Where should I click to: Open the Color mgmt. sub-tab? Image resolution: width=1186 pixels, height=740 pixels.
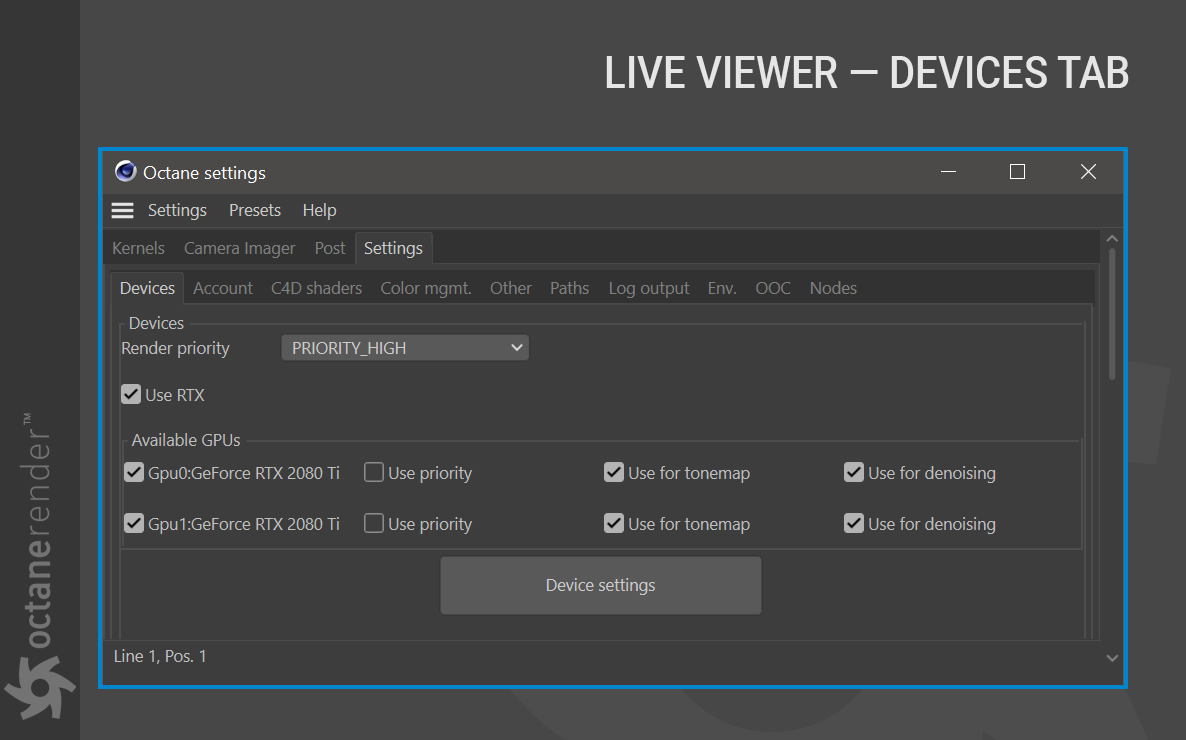point(426,288)
